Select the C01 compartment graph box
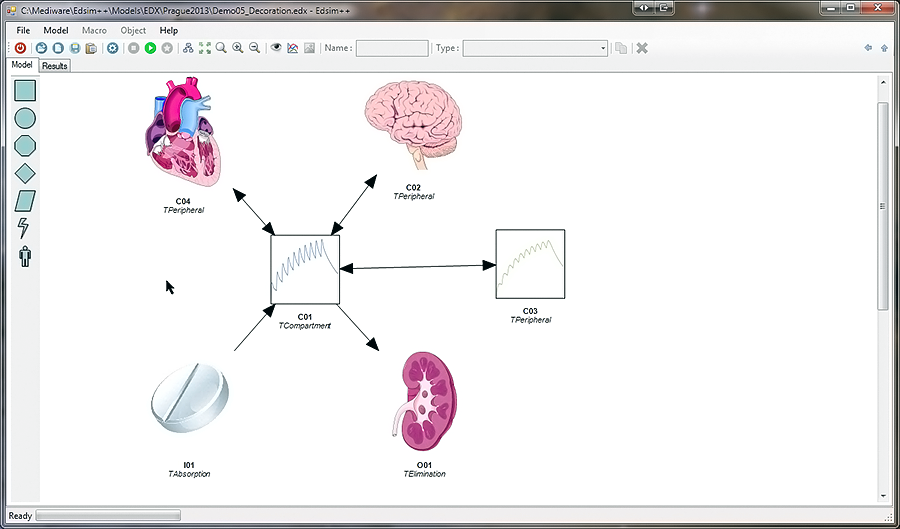The image size is (900, 529). pyautogui.click(x=305, y=270)
